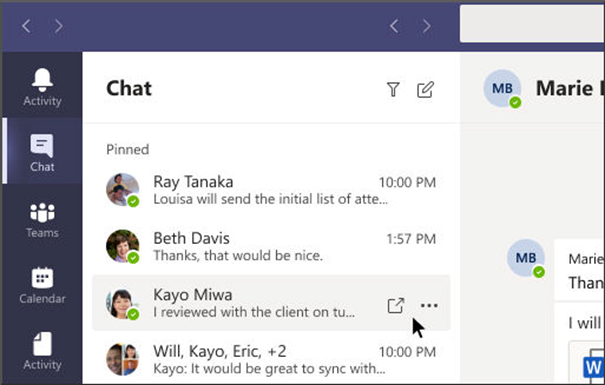Start a new chat with compose icon
The width and height of the screenshot is (605, 385).
(x=425, y=89)
